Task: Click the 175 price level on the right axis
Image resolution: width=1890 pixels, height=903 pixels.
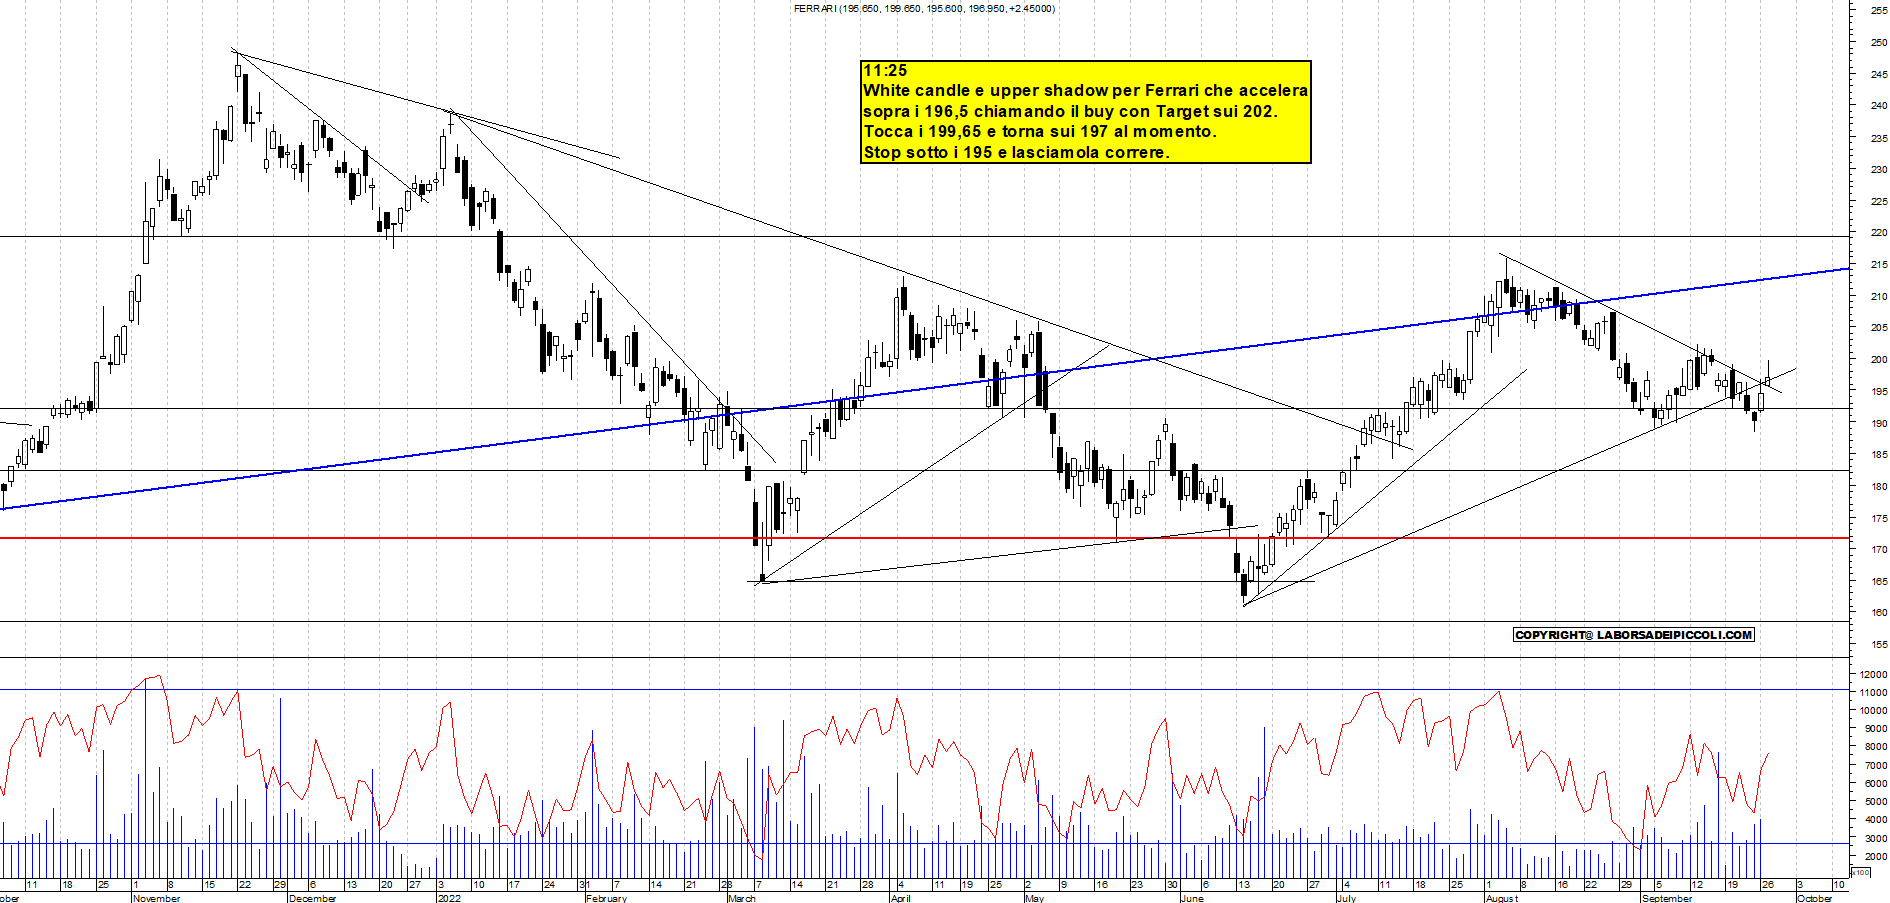Action: [x=1878, y=518]
